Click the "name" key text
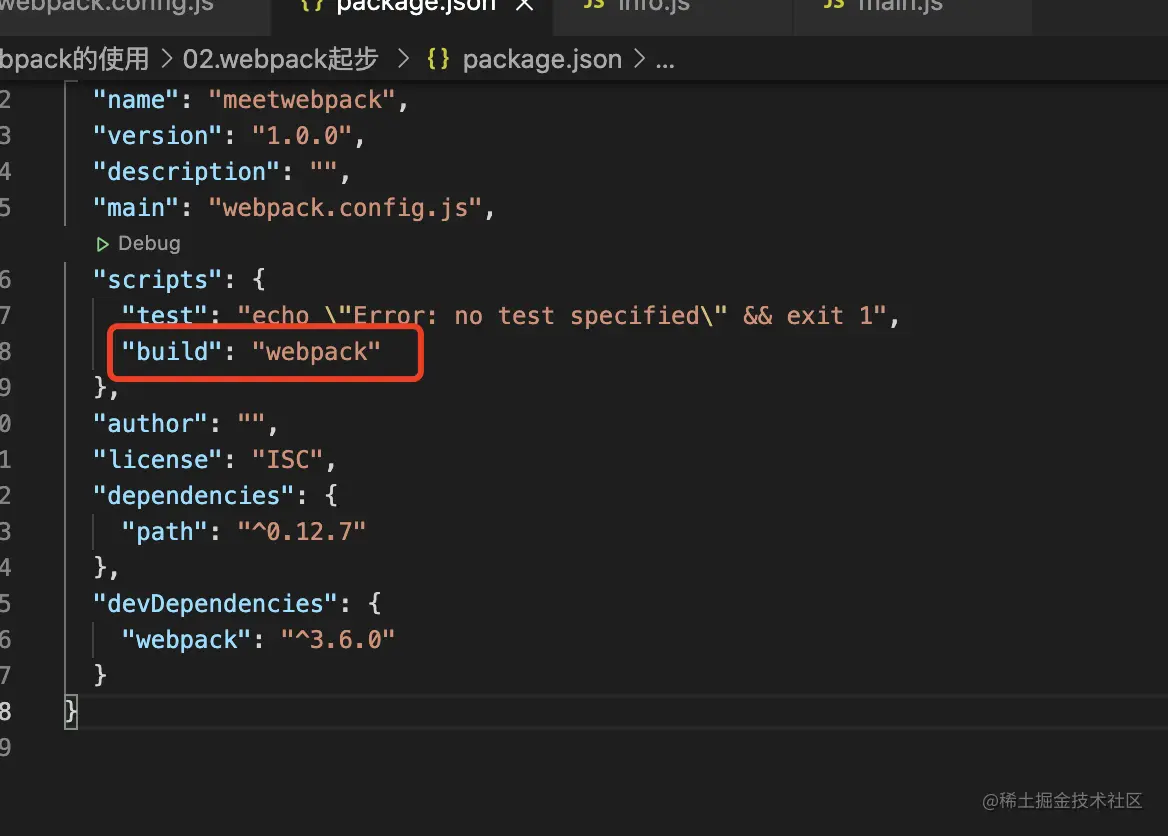1168x836 pixels. (x=136, y=100)
